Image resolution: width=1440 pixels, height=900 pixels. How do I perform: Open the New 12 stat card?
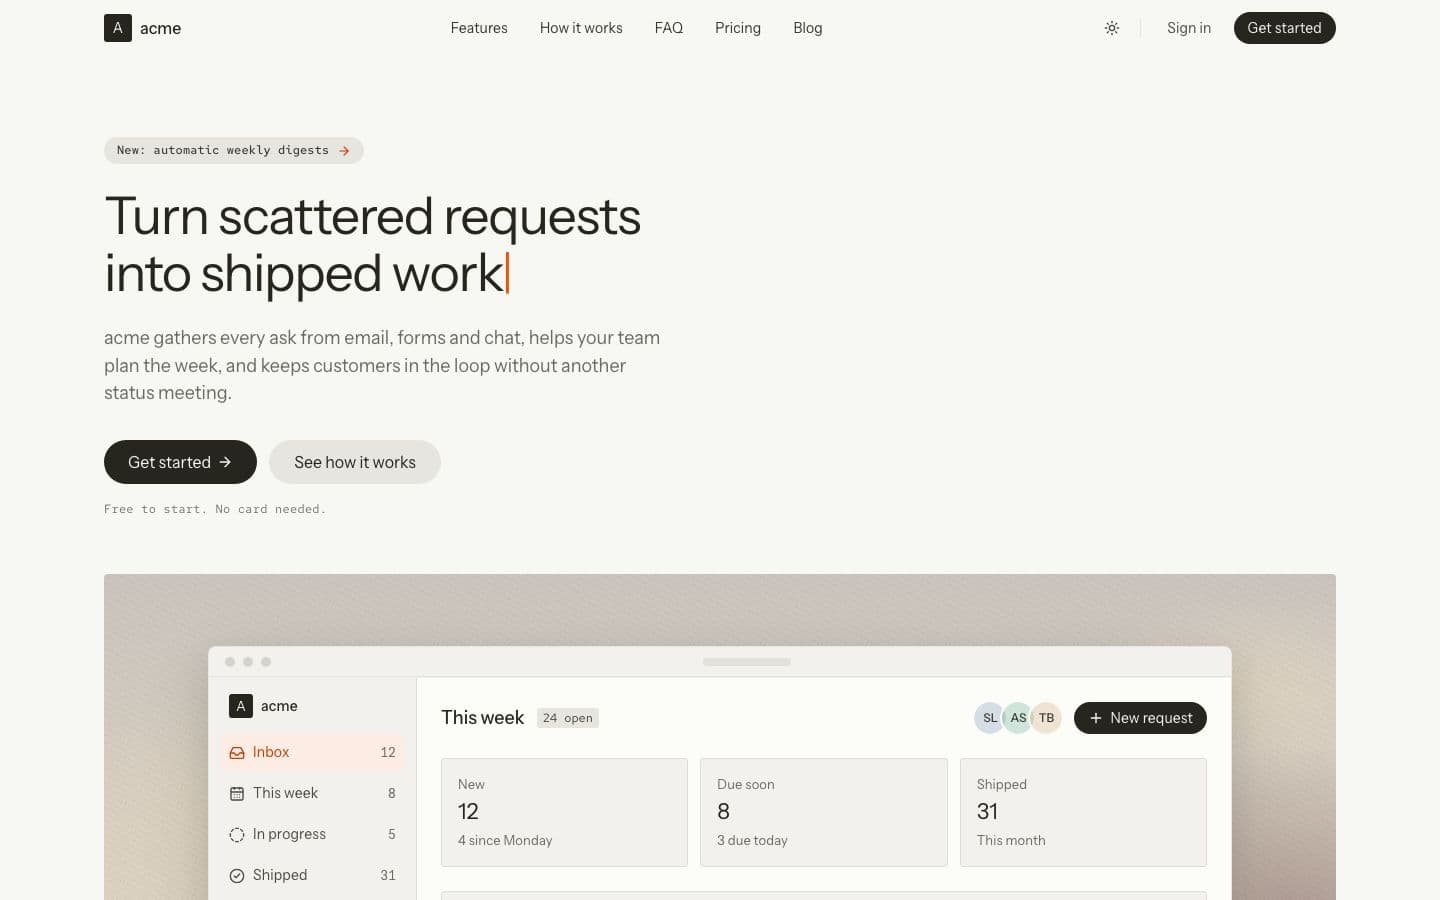[x=564, y=812]
